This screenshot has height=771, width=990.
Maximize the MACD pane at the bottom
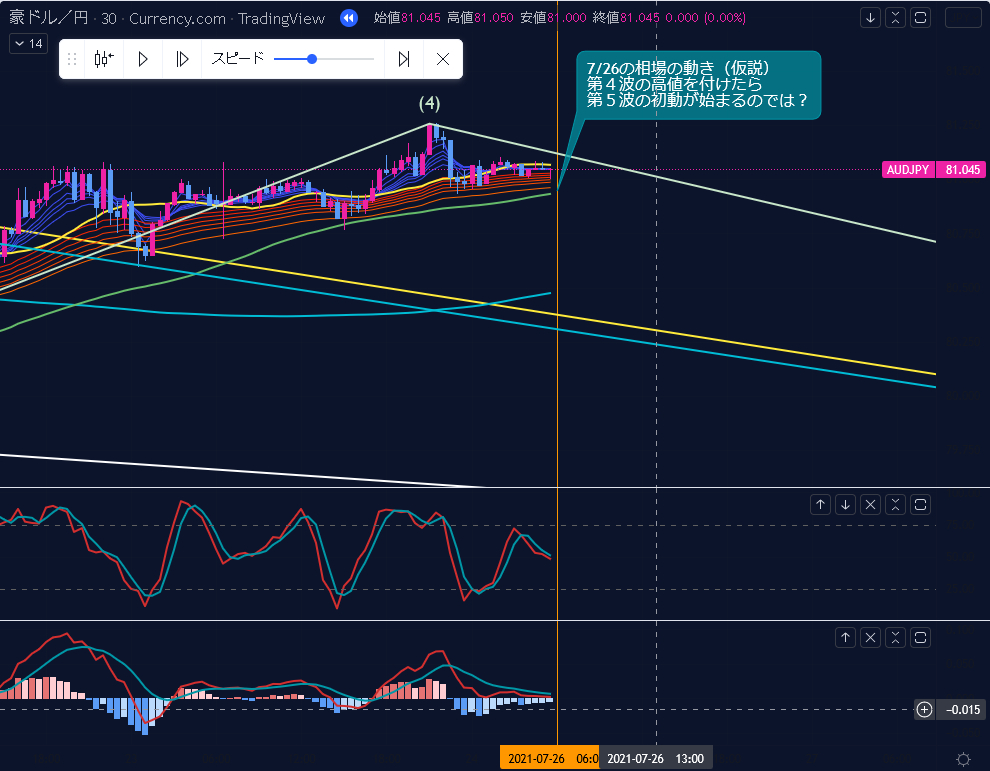coord(921,637)
